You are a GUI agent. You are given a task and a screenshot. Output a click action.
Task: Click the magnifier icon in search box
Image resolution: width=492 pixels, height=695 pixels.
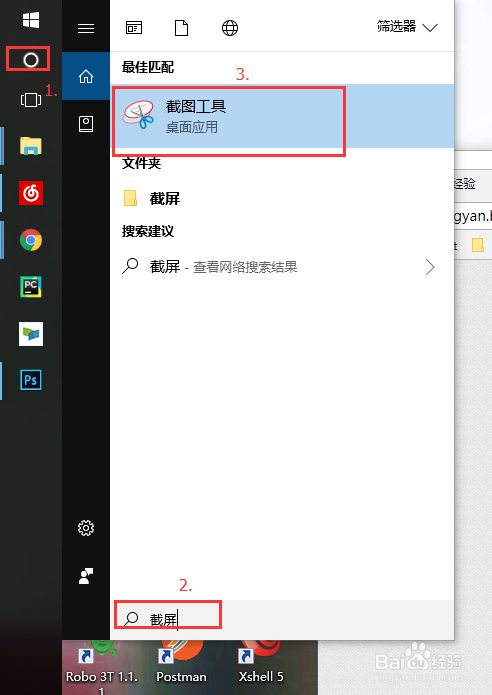tap(131, 619)
